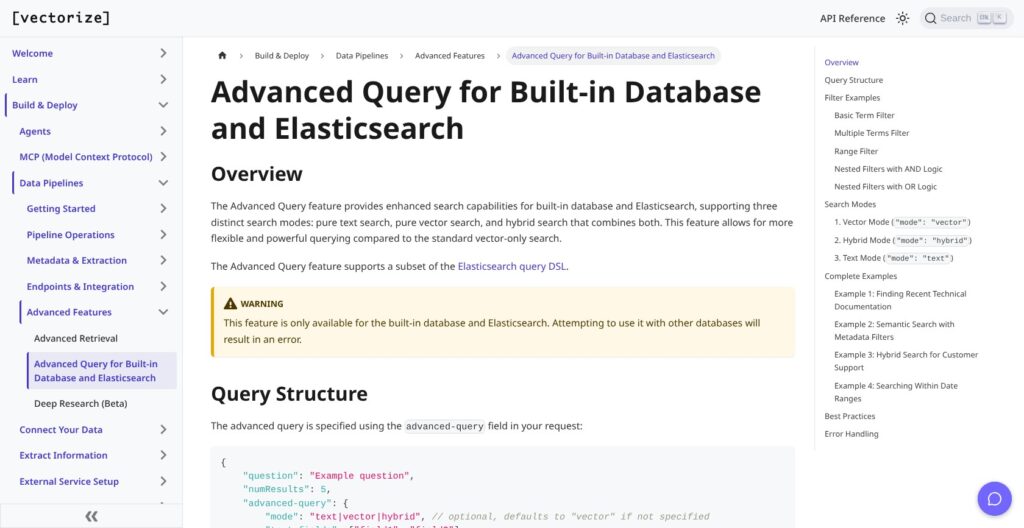Jump to Error Handling in contents
1024x528 pixels.
tap(851, 434)
